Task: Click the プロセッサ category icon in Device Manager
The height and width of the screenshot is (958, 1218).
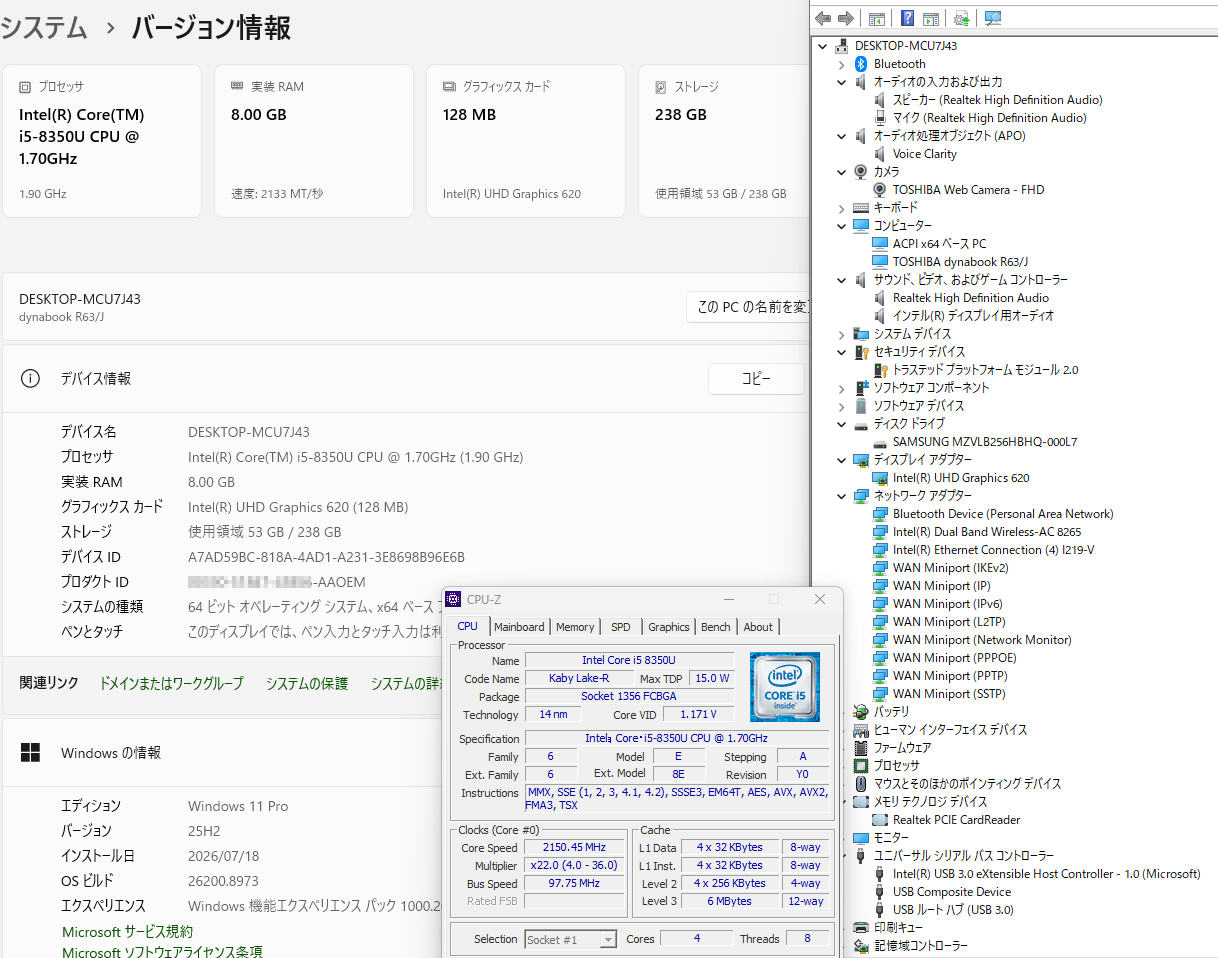Action: 861,766
